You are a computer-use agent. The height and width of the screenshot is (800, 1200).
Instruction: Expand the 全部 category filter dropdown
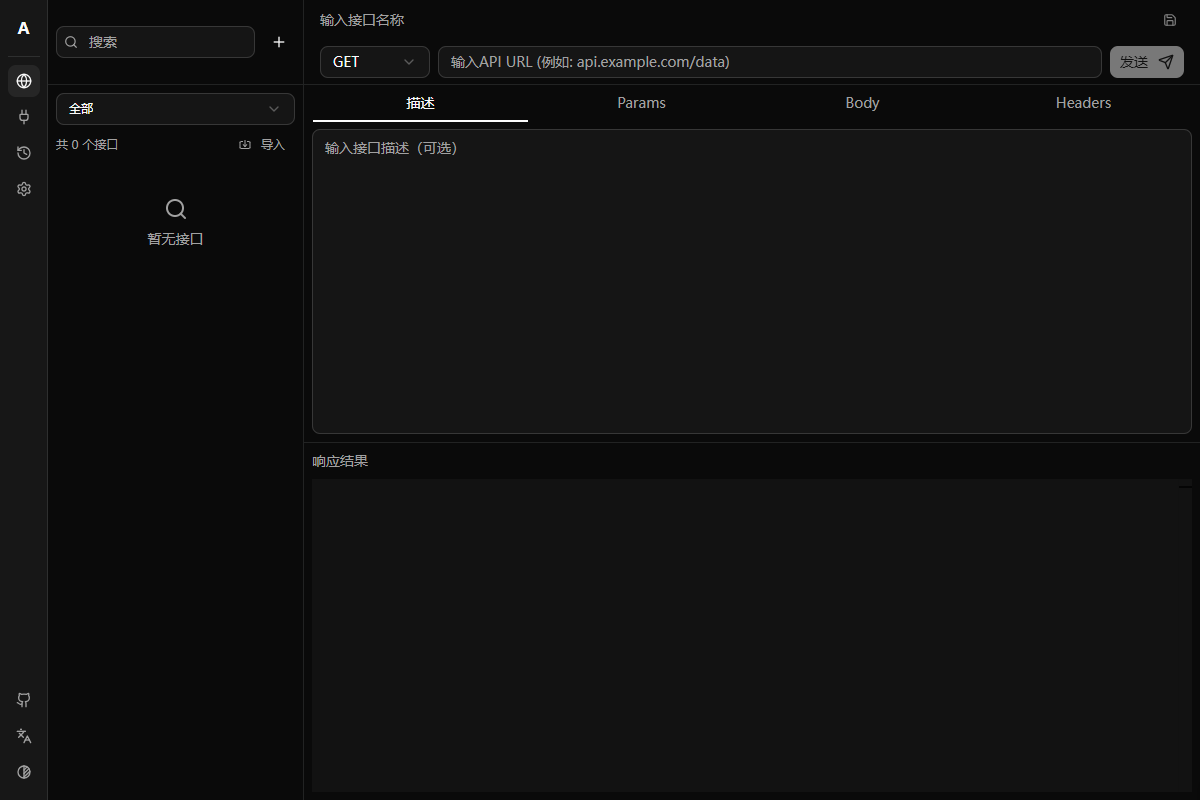175,109
